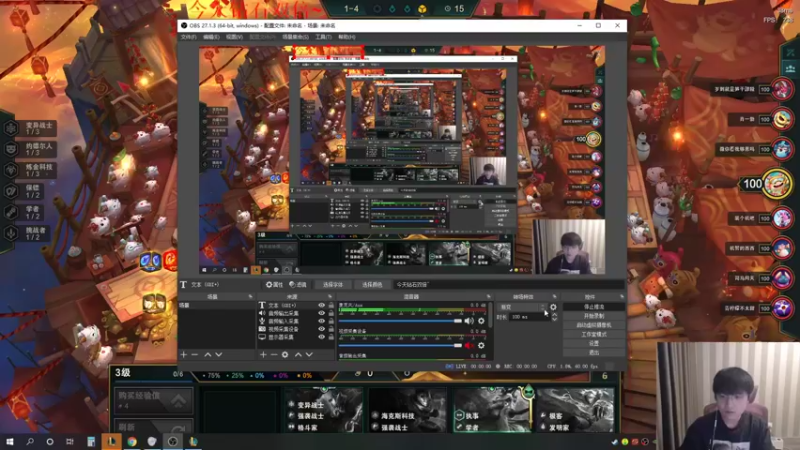Select the highlighted gold-ring player portrait with 100 health
800x450 pixels.
[x=777, y=183]
